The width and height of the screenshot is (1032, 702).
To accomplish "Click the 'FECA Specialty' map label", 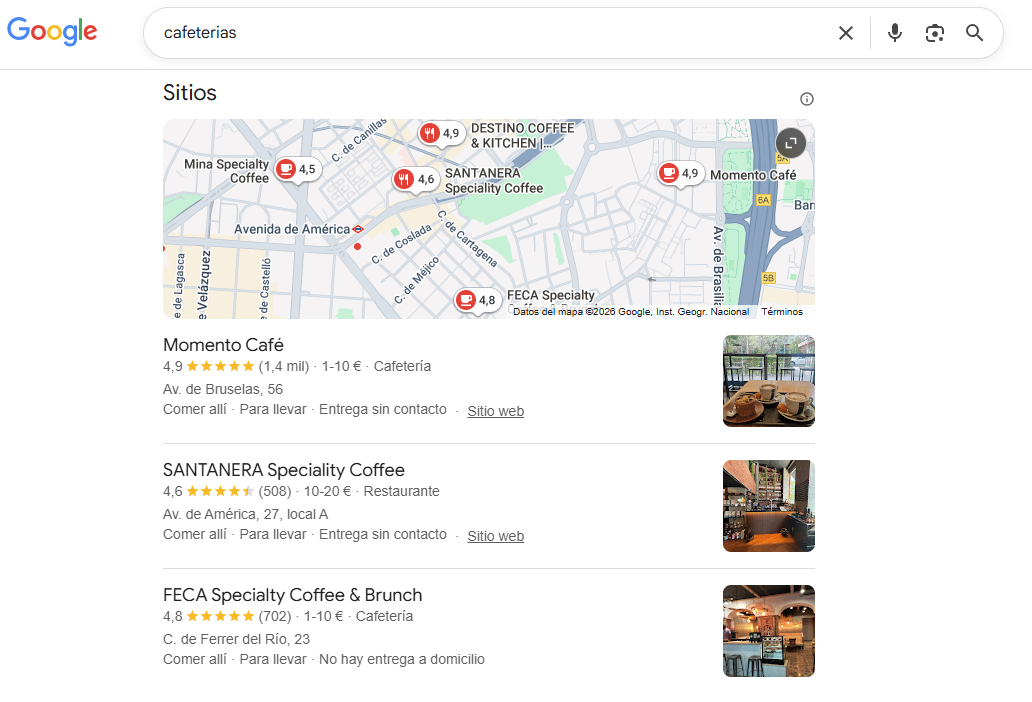I will (x=551, y=295).
